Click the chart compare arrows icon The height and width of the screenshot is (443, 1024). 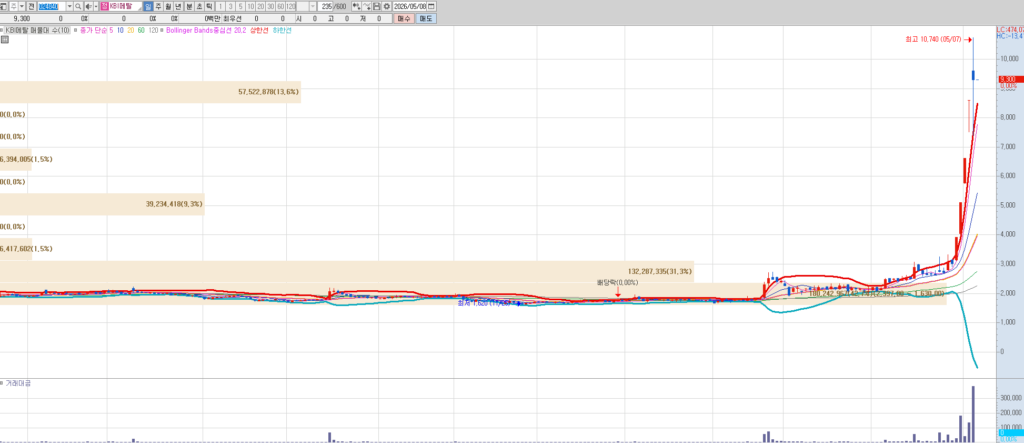tap(356, 6)
